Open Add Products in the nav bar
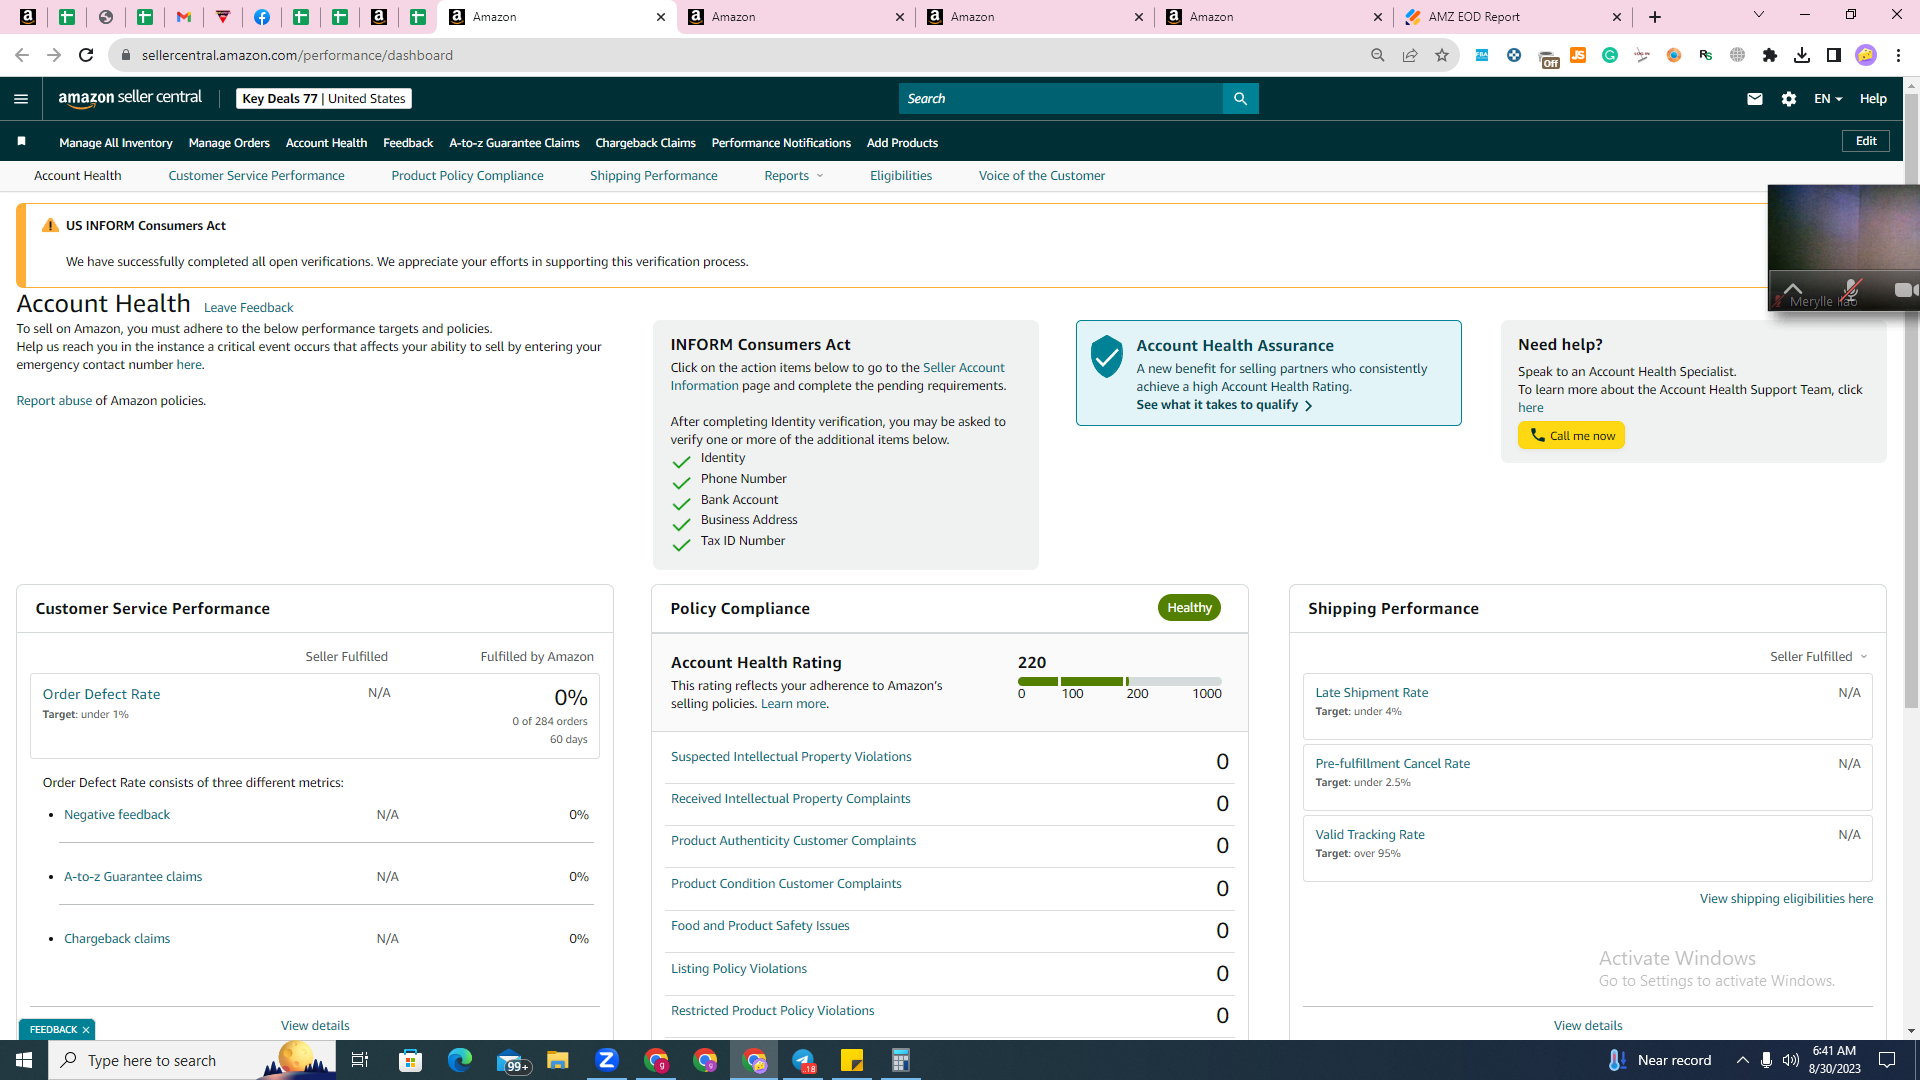The width and height of the screenshot is (1920, 1080). point(902,143)
